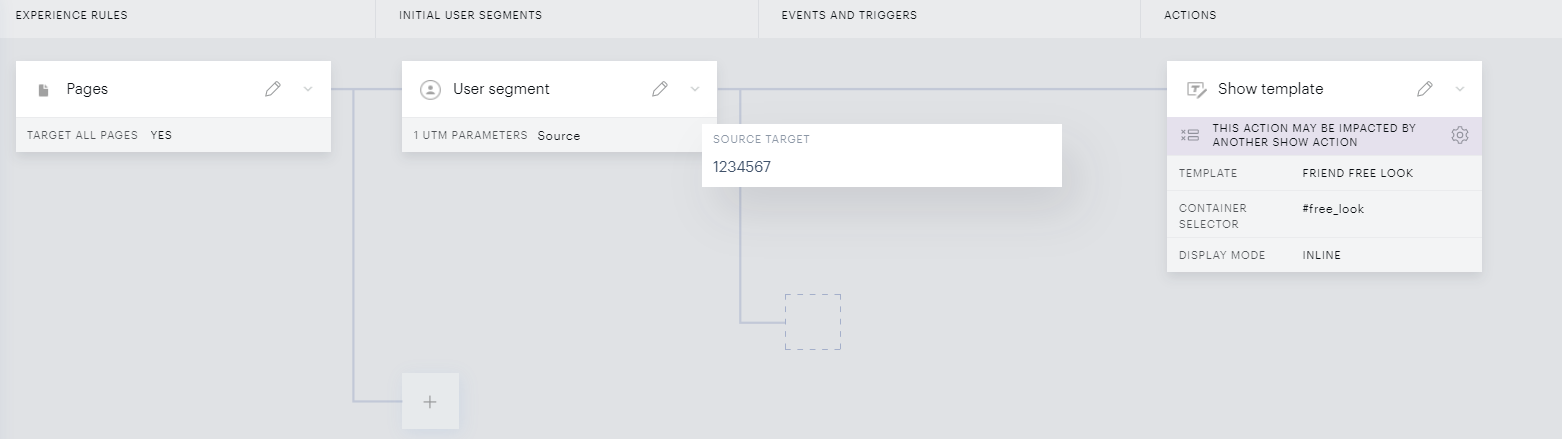Expand the Show template card chevron

pyautogui.click(x=1460, y=89)
